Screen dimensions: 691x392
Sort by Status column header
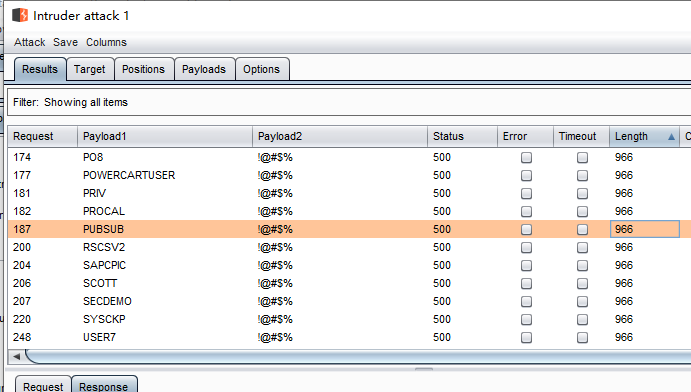[x=462, y=137]
